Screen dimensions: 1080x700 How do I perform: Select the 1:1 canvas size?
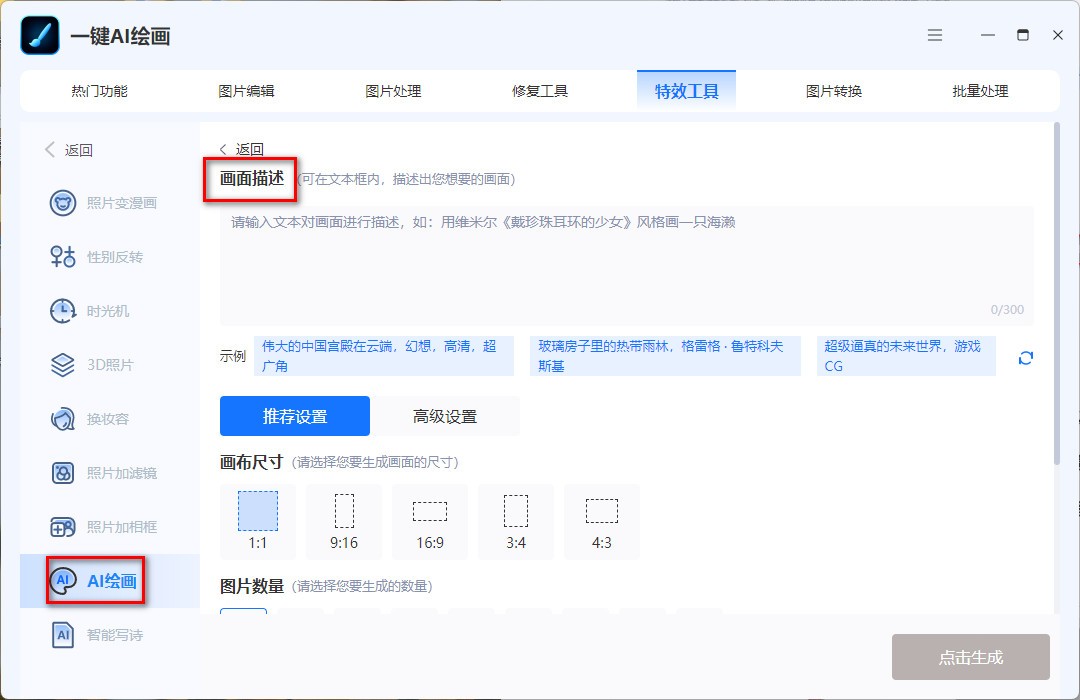coord(257,521)
